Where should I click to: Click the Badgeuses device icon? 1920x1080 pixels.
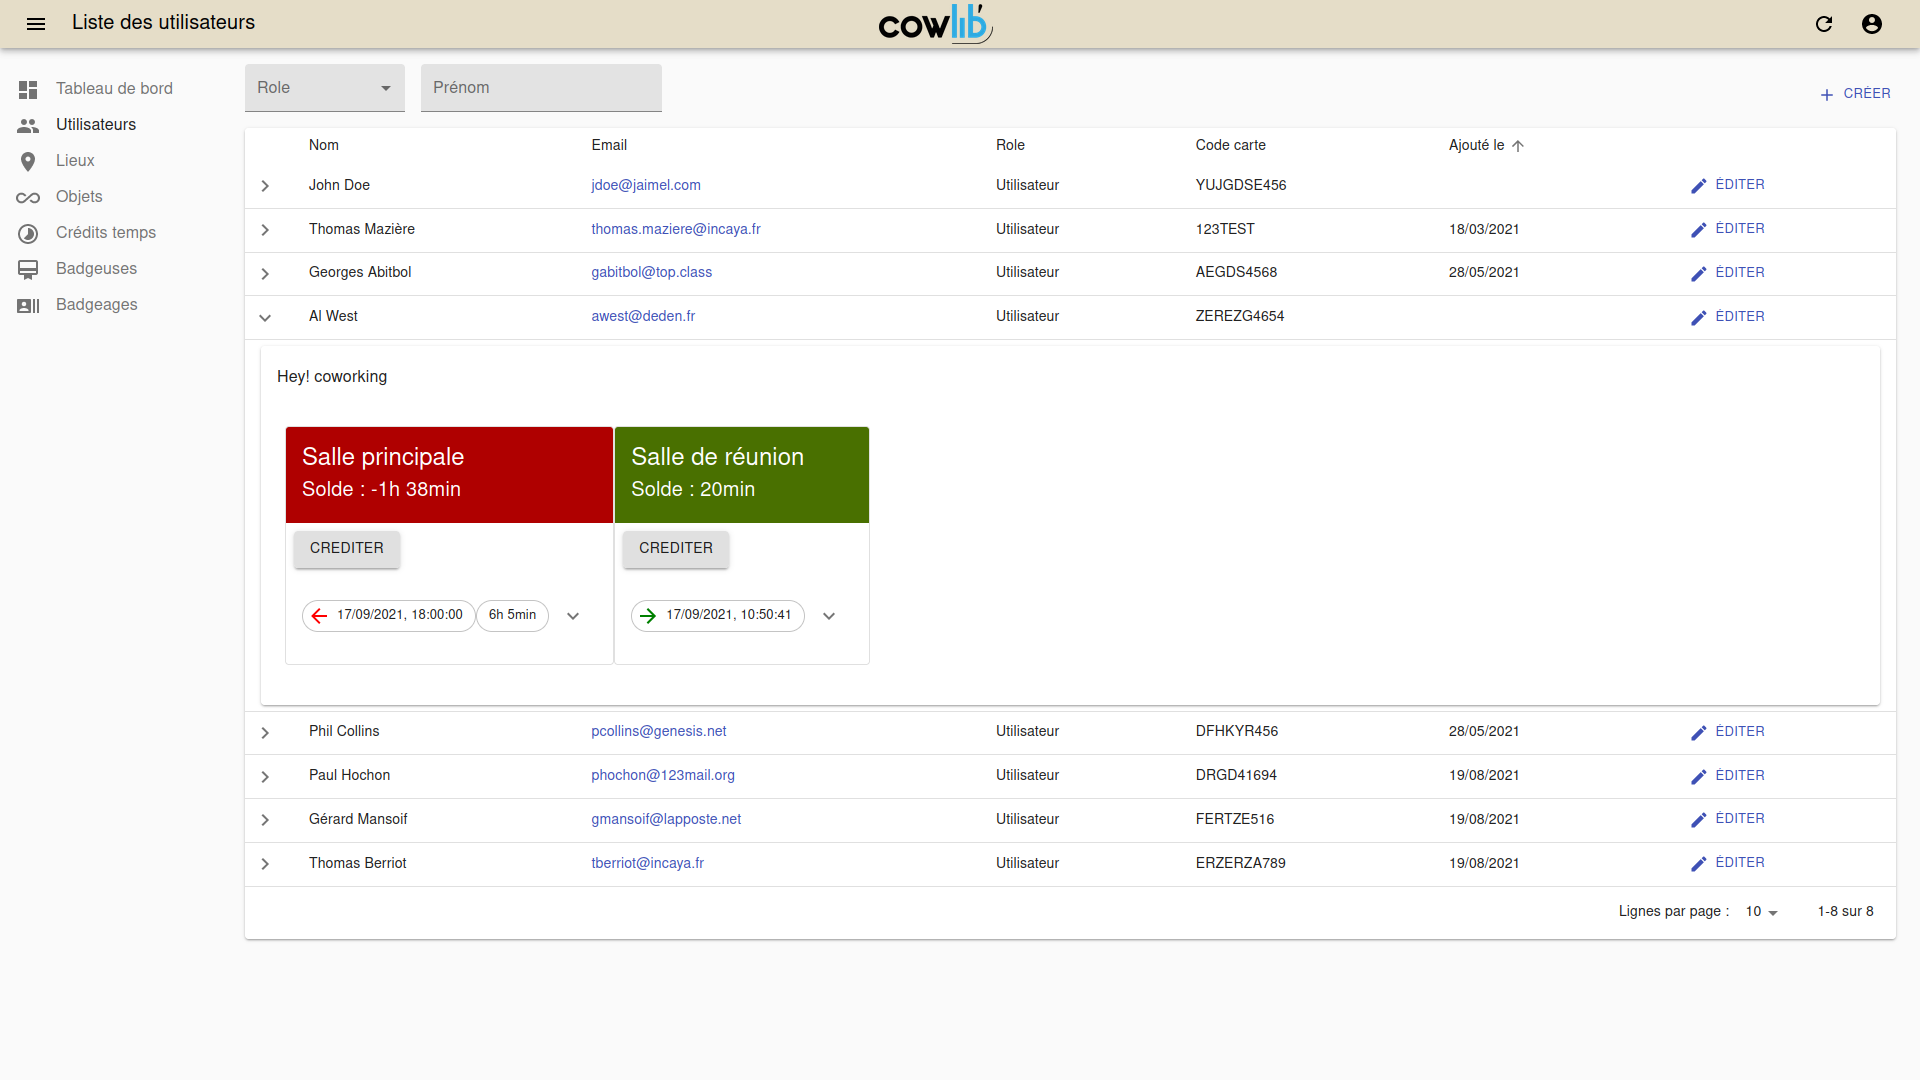[x=28, y=269]
